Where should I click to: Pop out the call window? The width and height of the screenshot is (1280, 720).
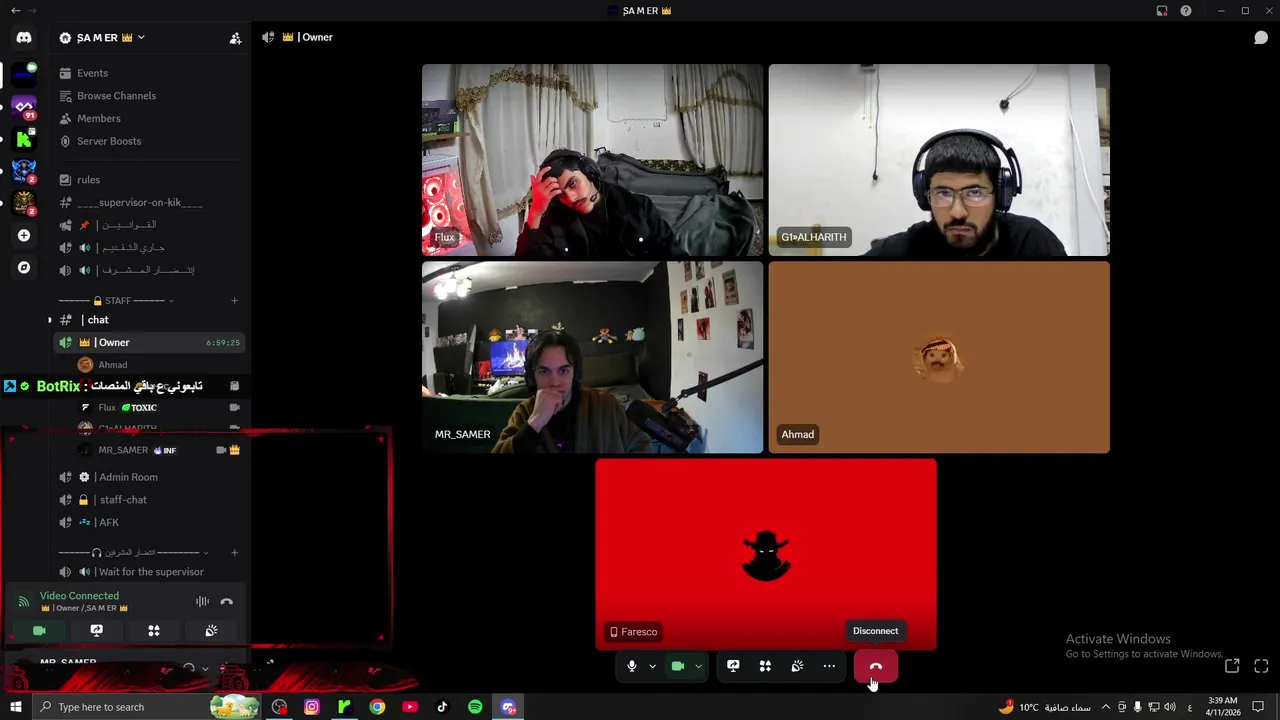coord(1232,666)
